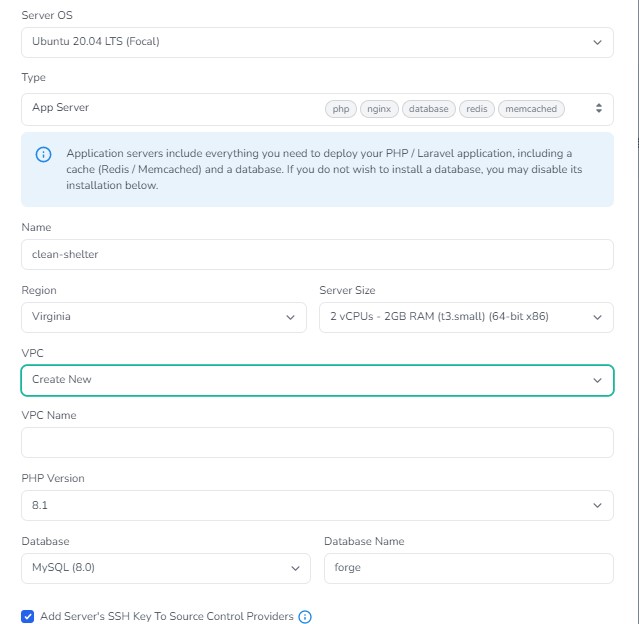Viewport: 639px width, 624px height.
Task: Expand the VPC dropdown showing Create New
Action: [x=317, y=380]
